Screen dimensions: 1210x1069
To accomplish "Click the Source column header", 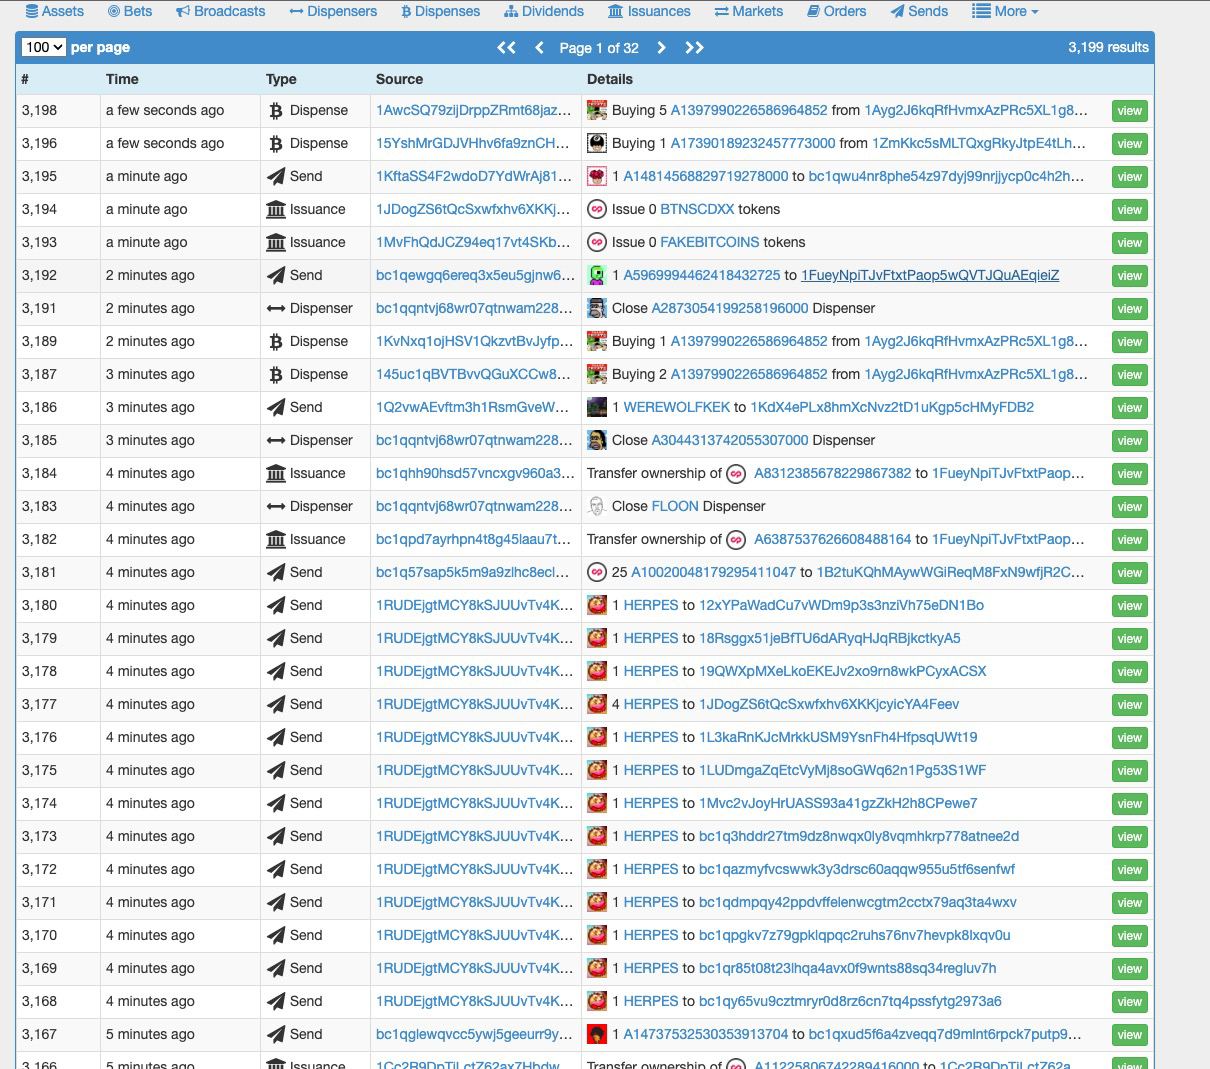I will (399, 80).
